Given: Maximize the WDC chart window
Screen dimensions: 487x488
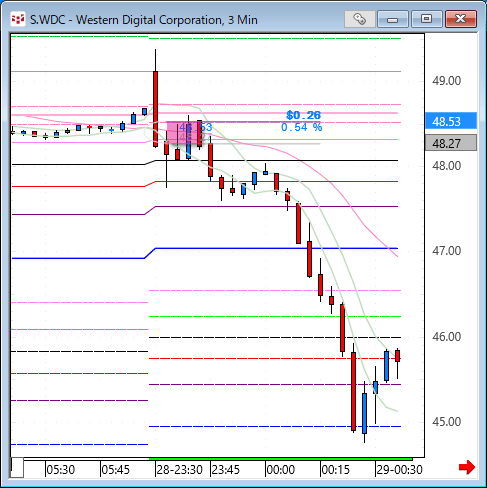Looking at the screenshot, I should [426, 19].
